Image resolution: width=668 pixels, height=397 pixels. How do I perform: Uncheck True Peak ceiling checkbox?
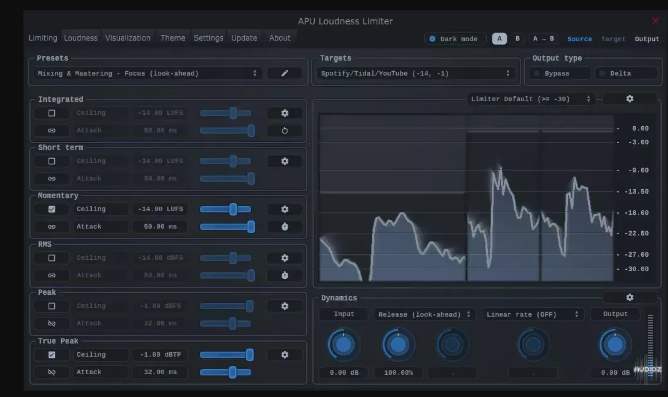pyautogui.click(x=52, y=354)
